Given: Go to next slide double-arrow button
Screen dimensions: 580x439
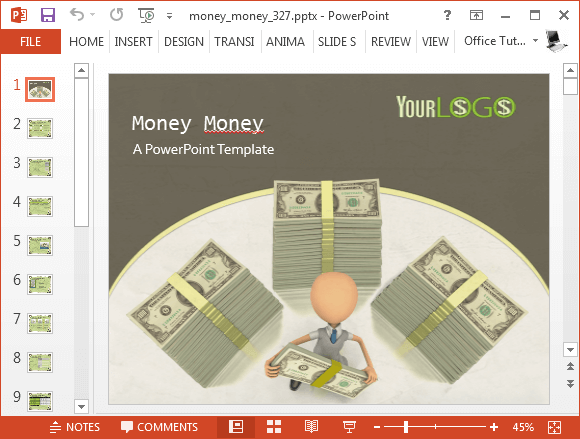Looking at the screenshot, I should coord(570,383).
